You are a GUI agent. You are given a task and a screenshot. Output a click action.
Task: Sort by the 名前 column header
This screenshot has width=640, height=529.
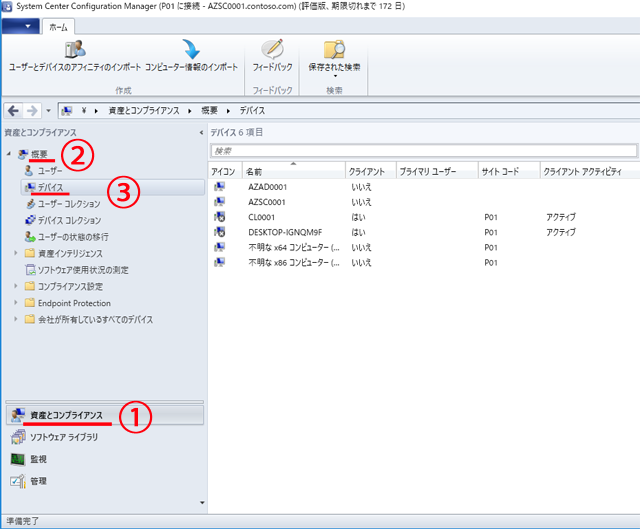tap(293, 172)
